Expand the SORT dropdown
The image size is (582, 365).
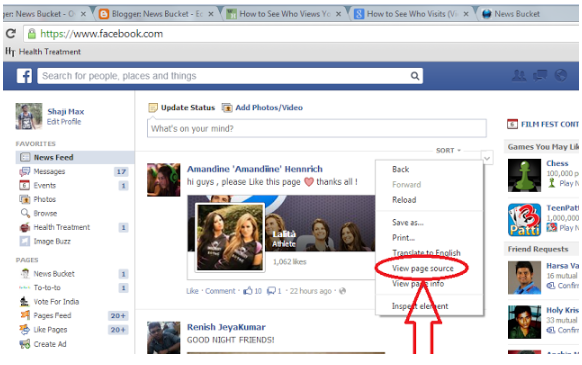coord(448,150)
